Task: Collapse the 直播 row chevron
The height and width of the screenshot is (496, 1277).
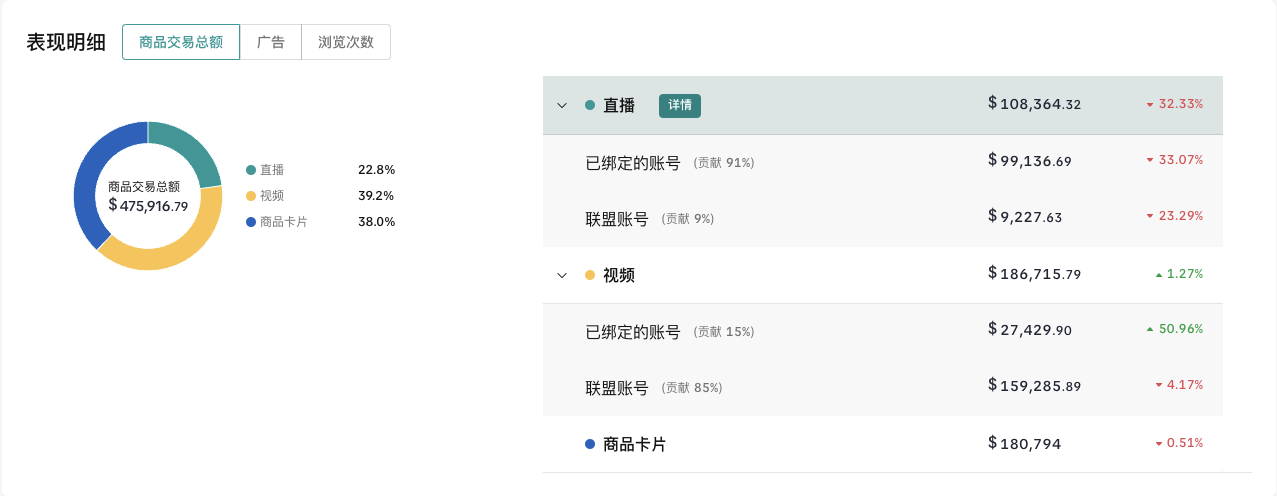Action: tap(562, 105)
